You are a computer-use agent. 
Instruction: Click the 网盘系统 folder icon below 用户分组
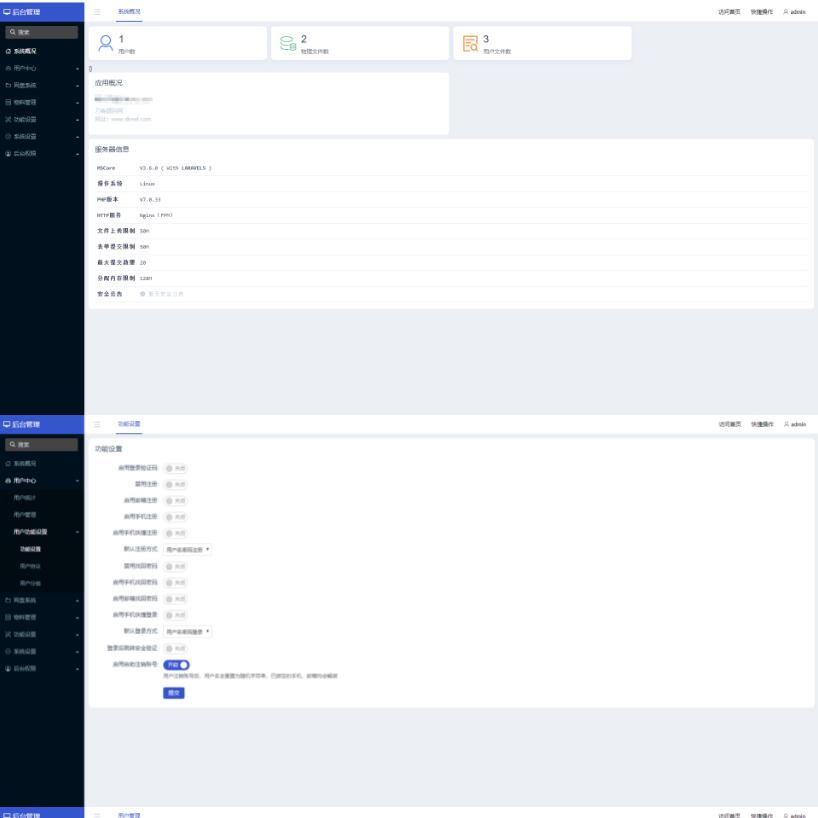tap(9, 600)
